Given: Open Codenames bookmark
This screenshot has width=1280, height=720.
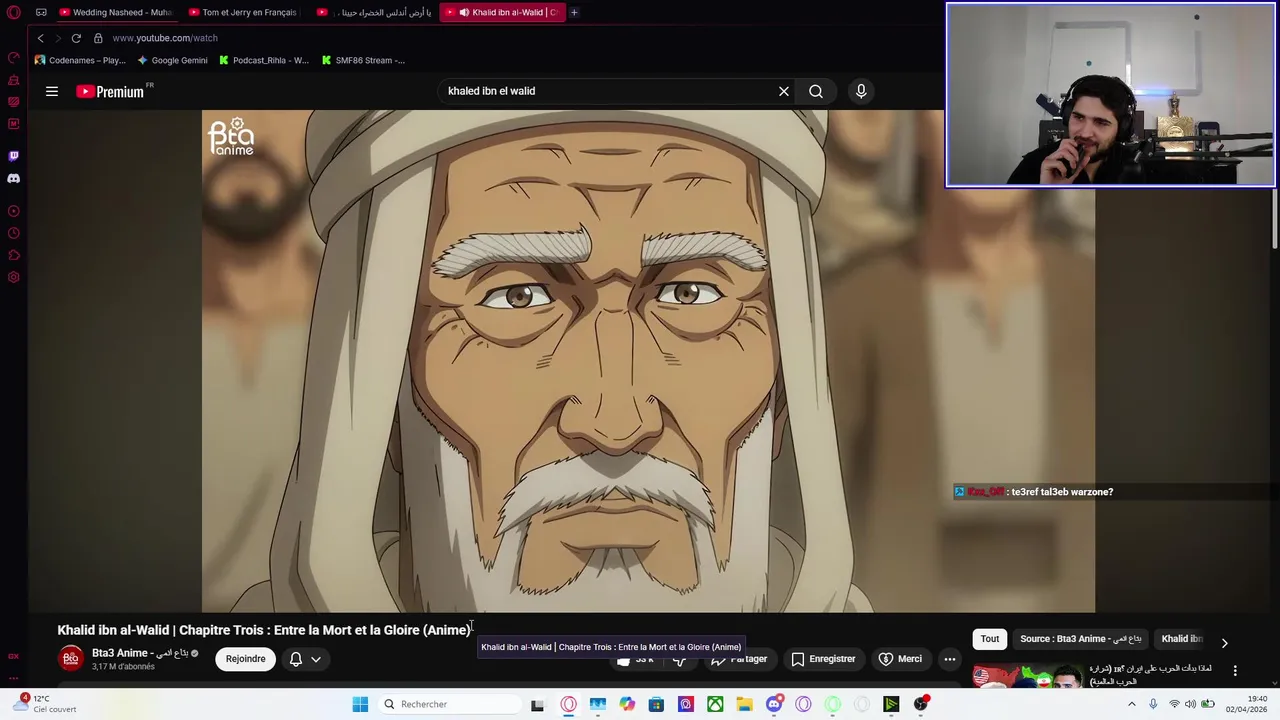Looking at the screenshot, I should pyautogui.click(x=80, y=60).
